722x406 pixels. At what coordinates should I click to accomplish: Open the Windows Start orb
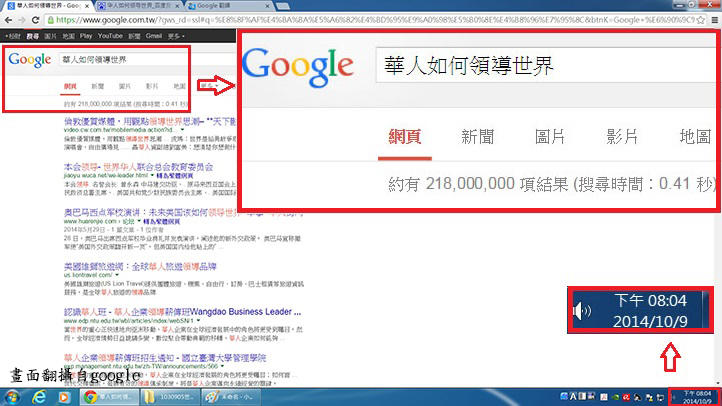[x=12, y=397]
